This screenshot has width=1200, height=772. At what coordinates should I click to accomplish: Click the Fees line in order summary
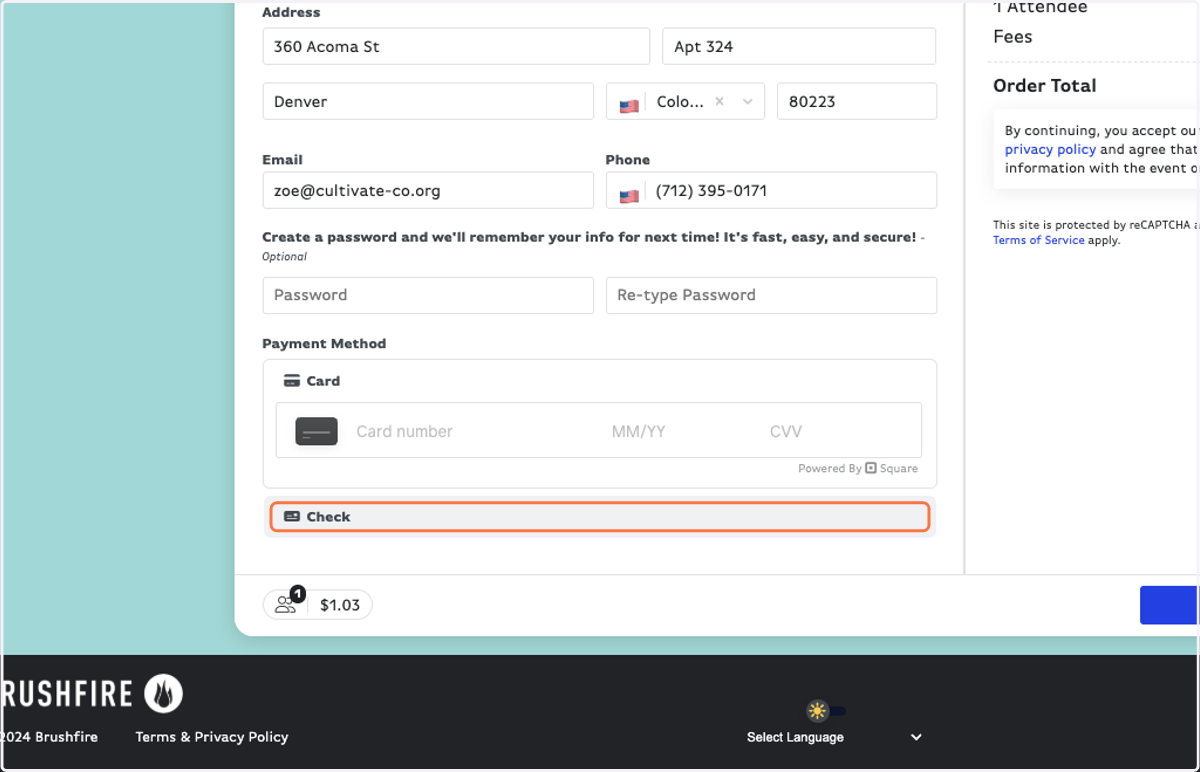(1013, 37)
